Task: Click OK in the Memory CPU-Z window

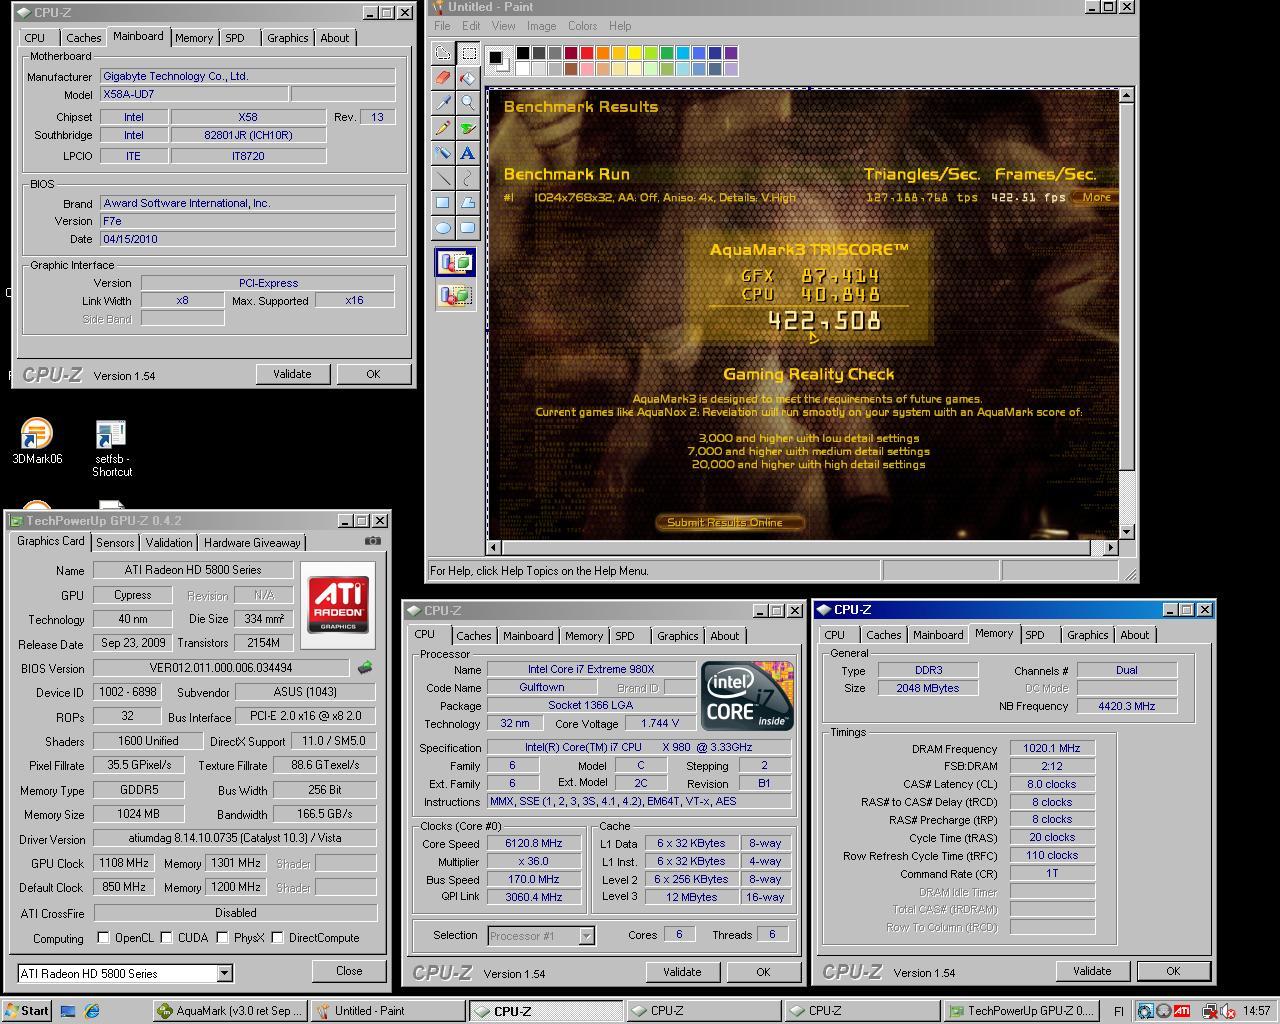Action: click(x=1173, y=971)
